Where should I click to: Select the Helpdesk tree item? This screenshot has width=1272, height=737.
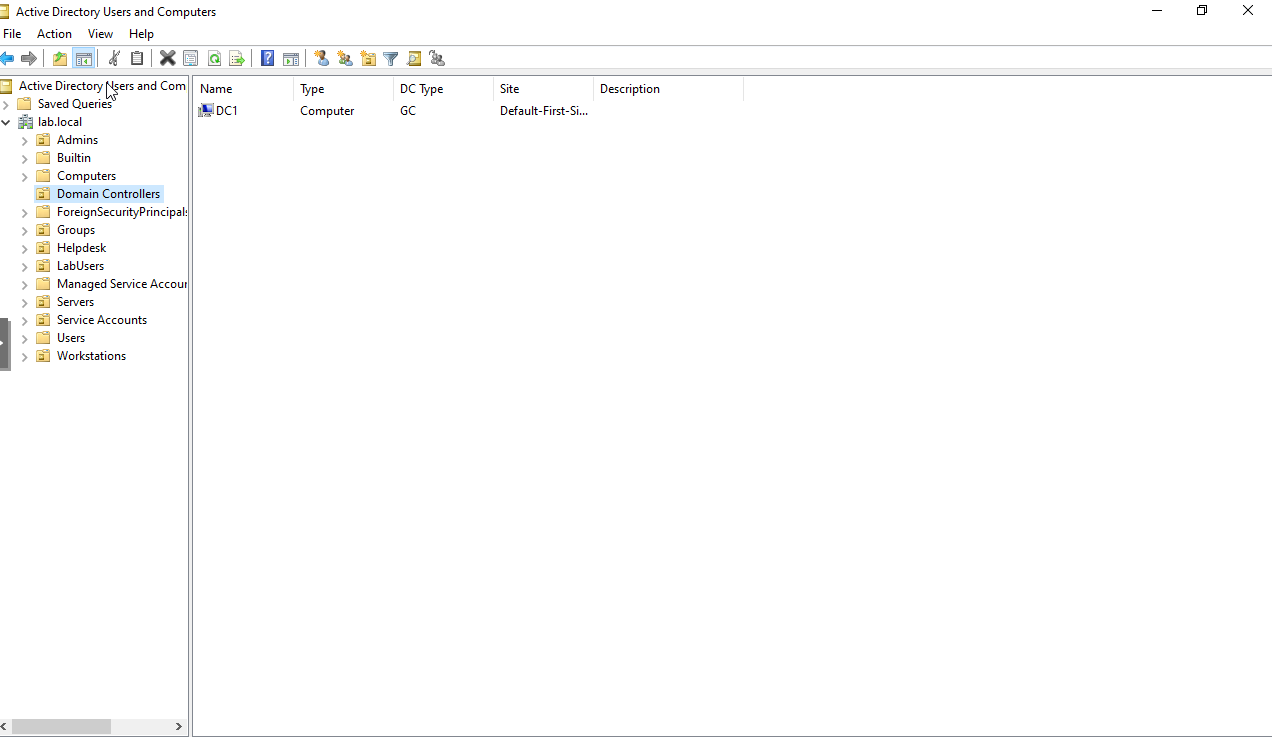tap(81, 248)
